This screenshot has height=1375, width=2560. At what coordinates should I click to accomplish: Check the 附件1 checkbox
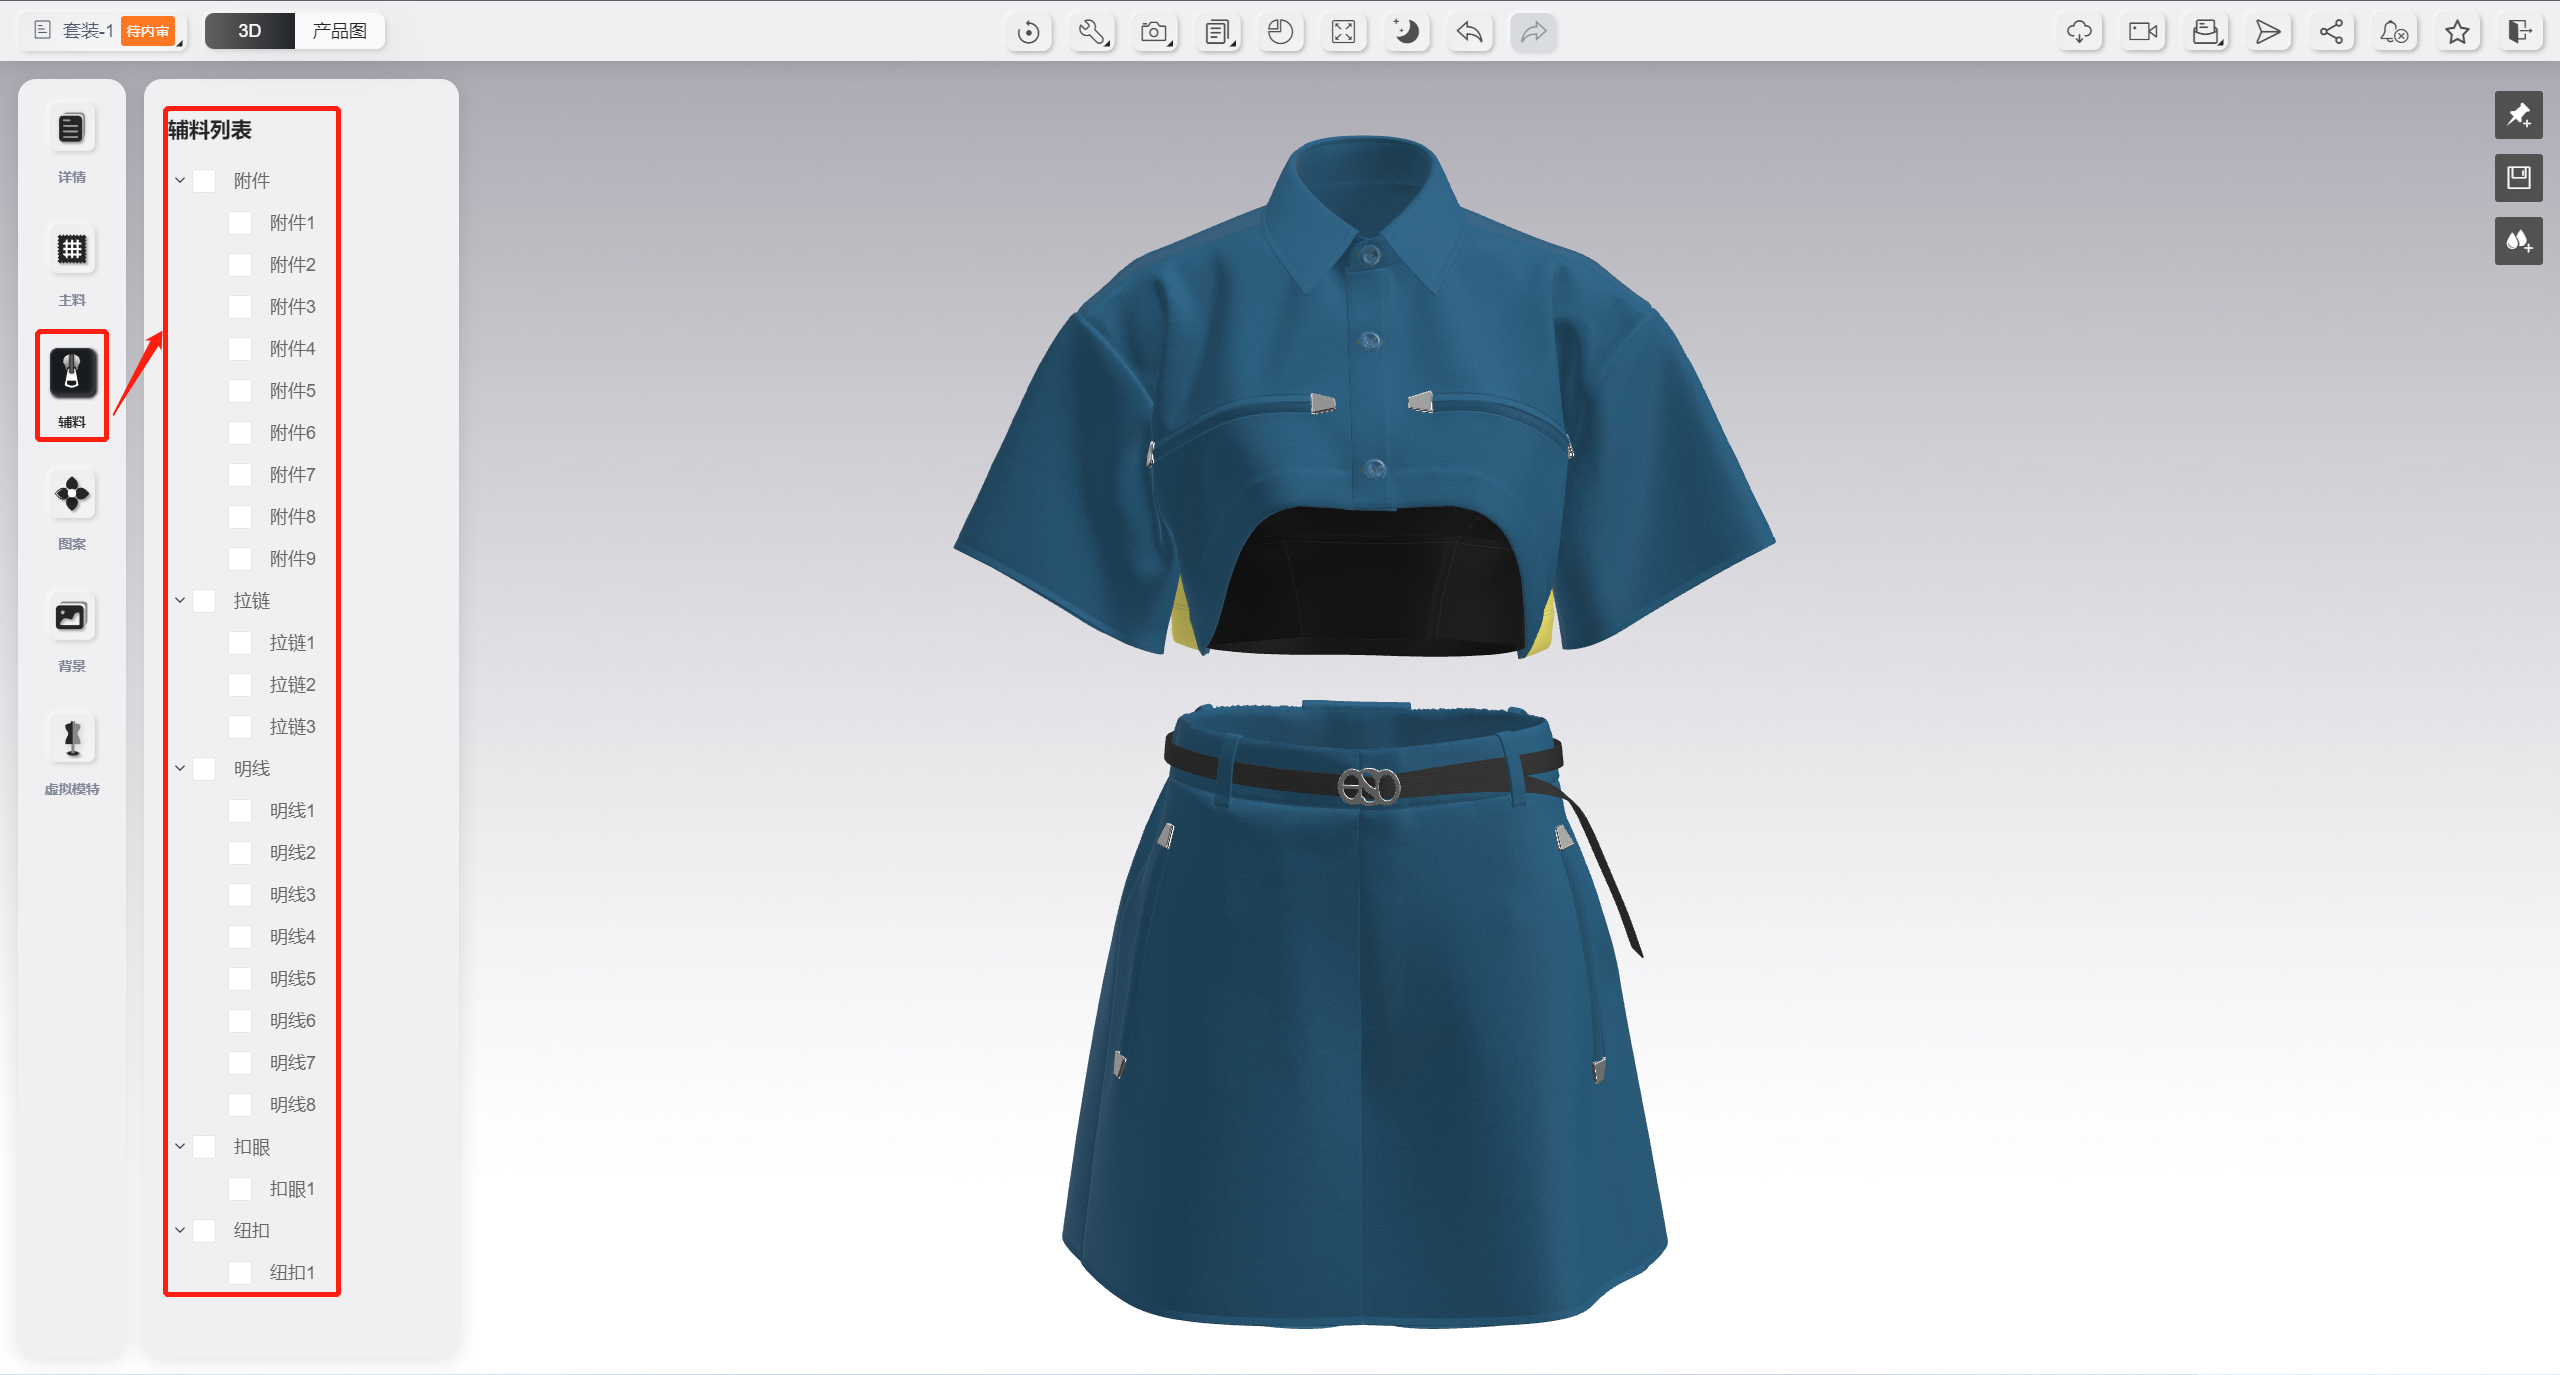pyautogui.click(x=240, y=223)
